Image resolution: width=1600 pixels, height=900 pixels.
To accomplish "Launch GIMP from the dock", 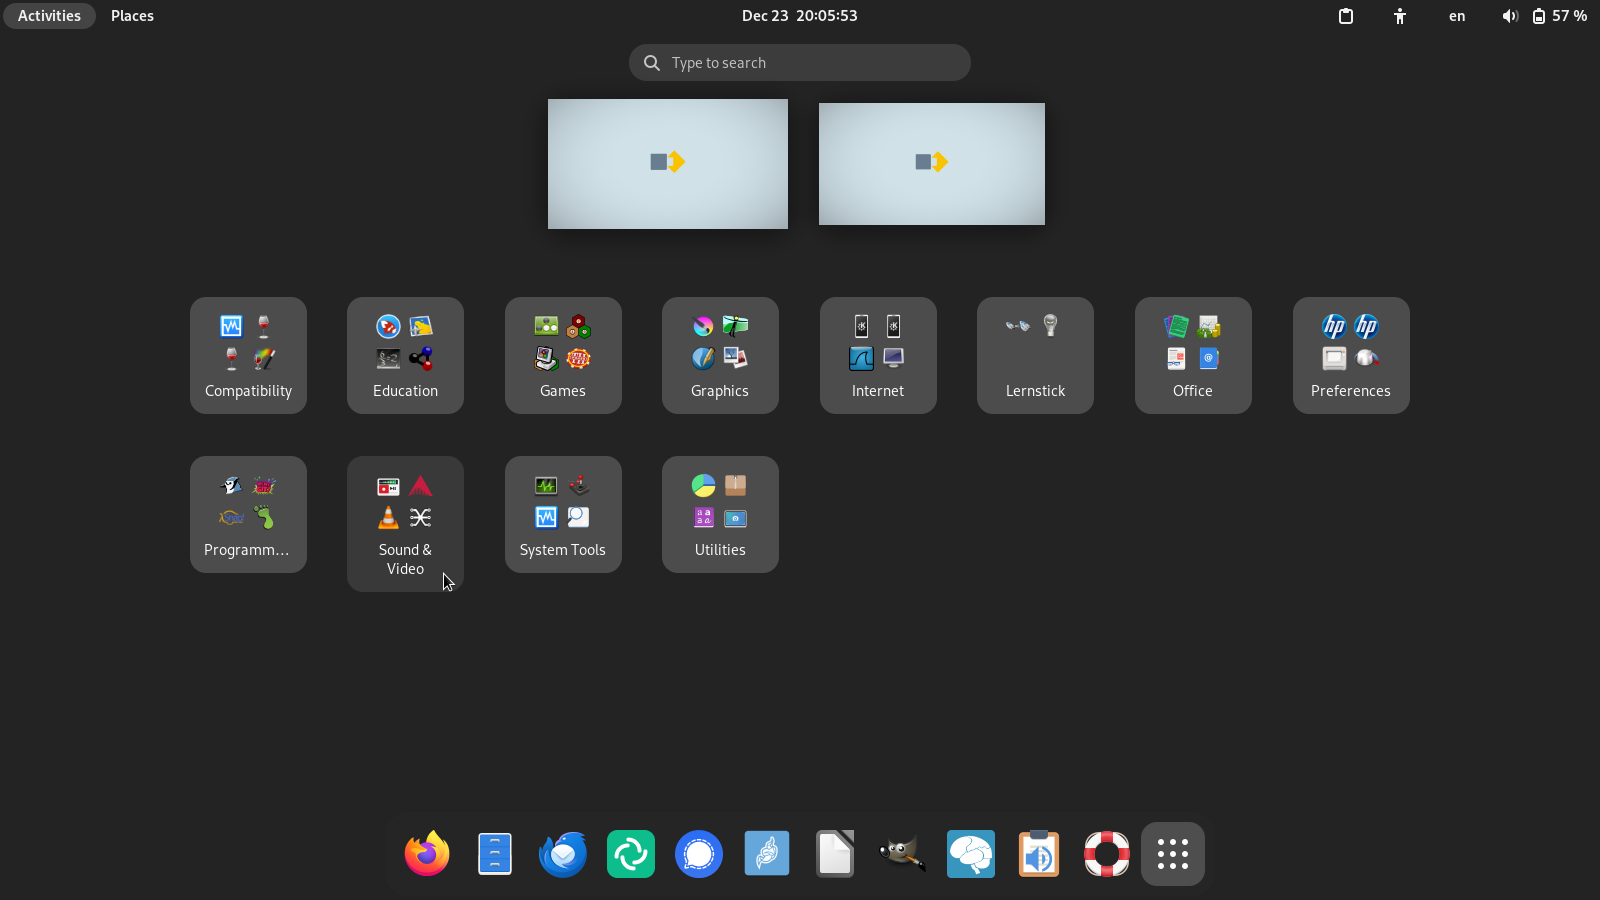I will tap(903, 854).
